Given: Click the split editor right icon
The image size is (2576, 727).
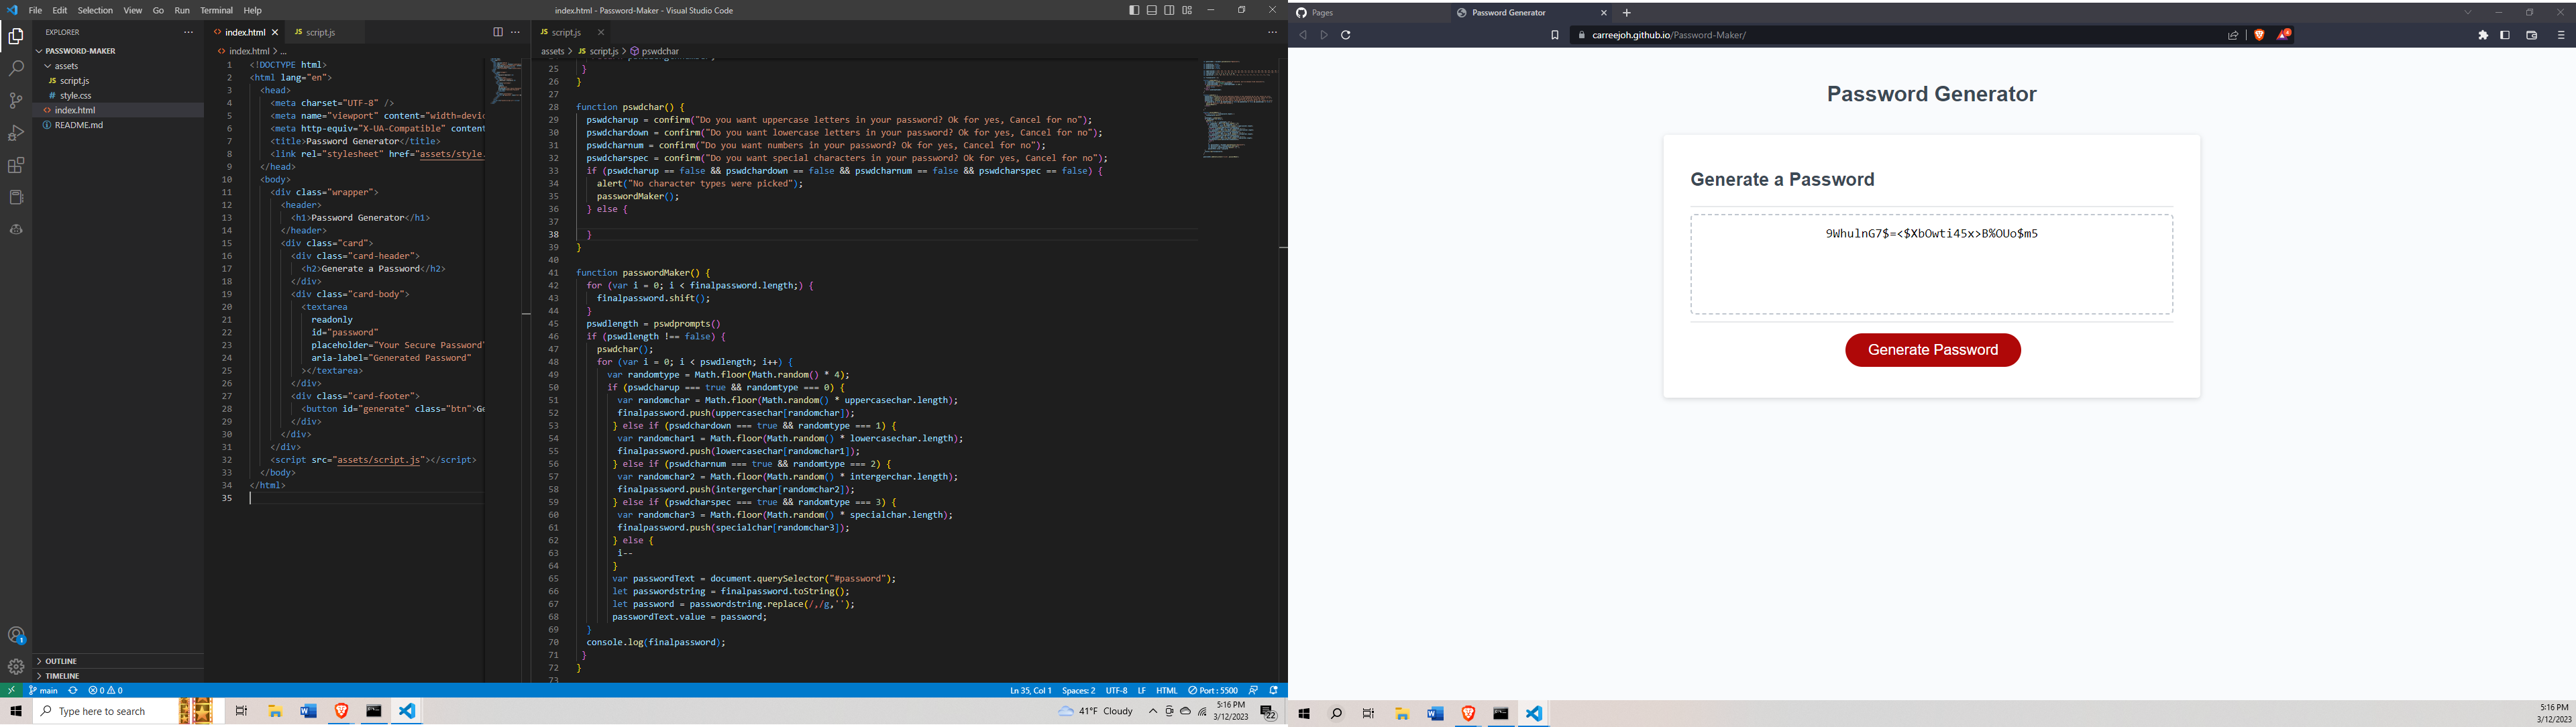Looking at the screenshot, I should [497, 32].
